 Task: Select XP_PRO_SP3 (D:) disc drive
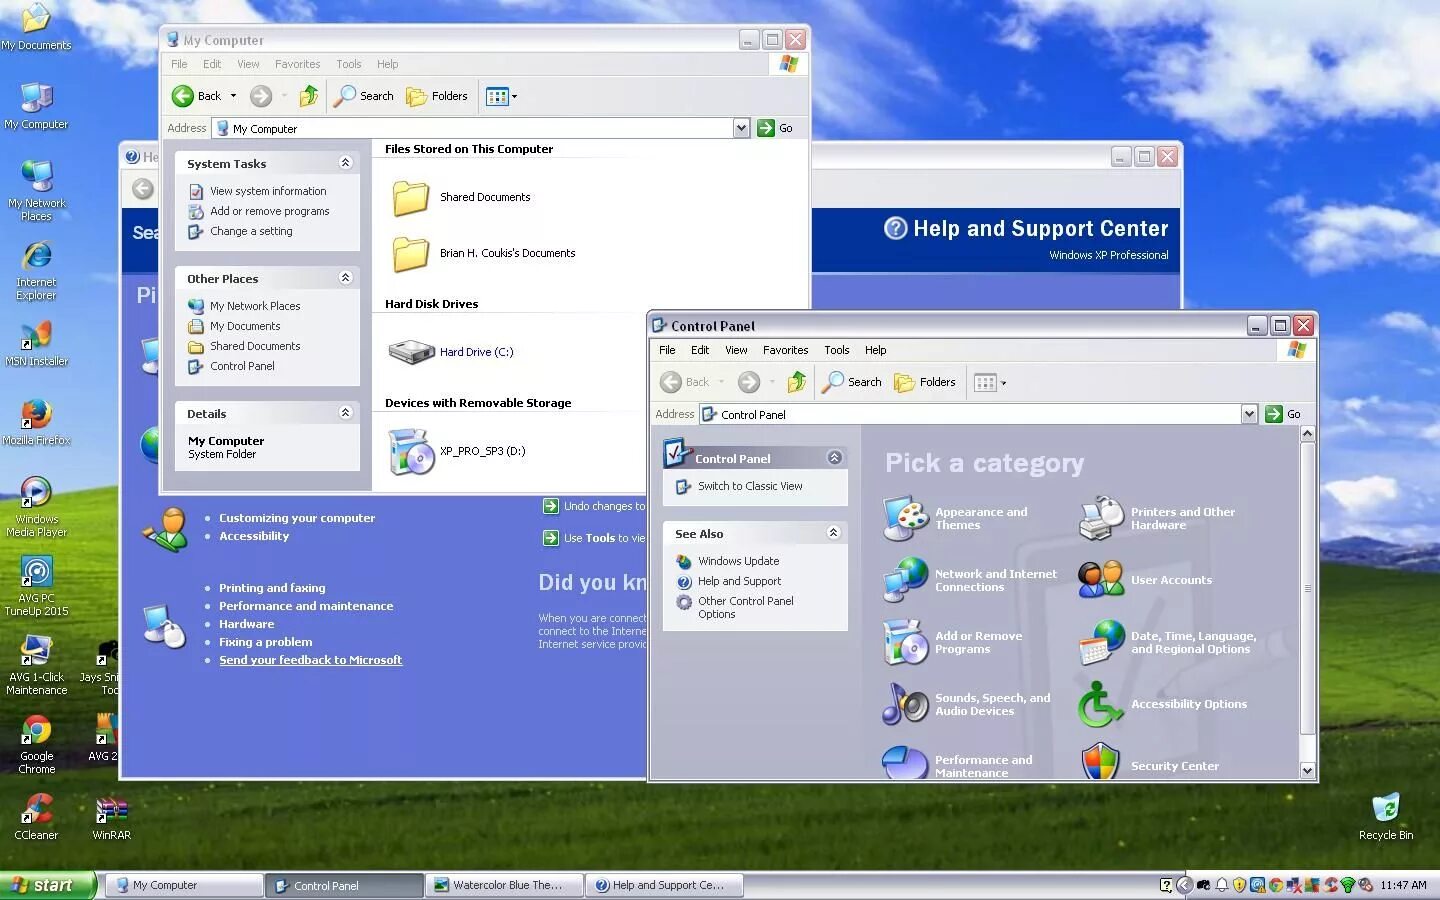click(x=410, y=451)
